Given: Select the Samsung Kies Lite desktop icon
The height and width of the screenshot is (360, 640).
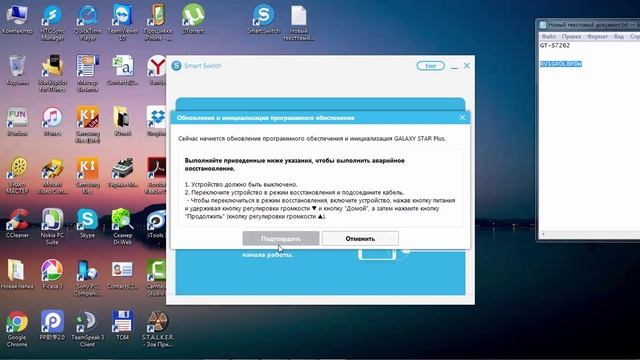Looking at the screenshot, I should [87, 125].
